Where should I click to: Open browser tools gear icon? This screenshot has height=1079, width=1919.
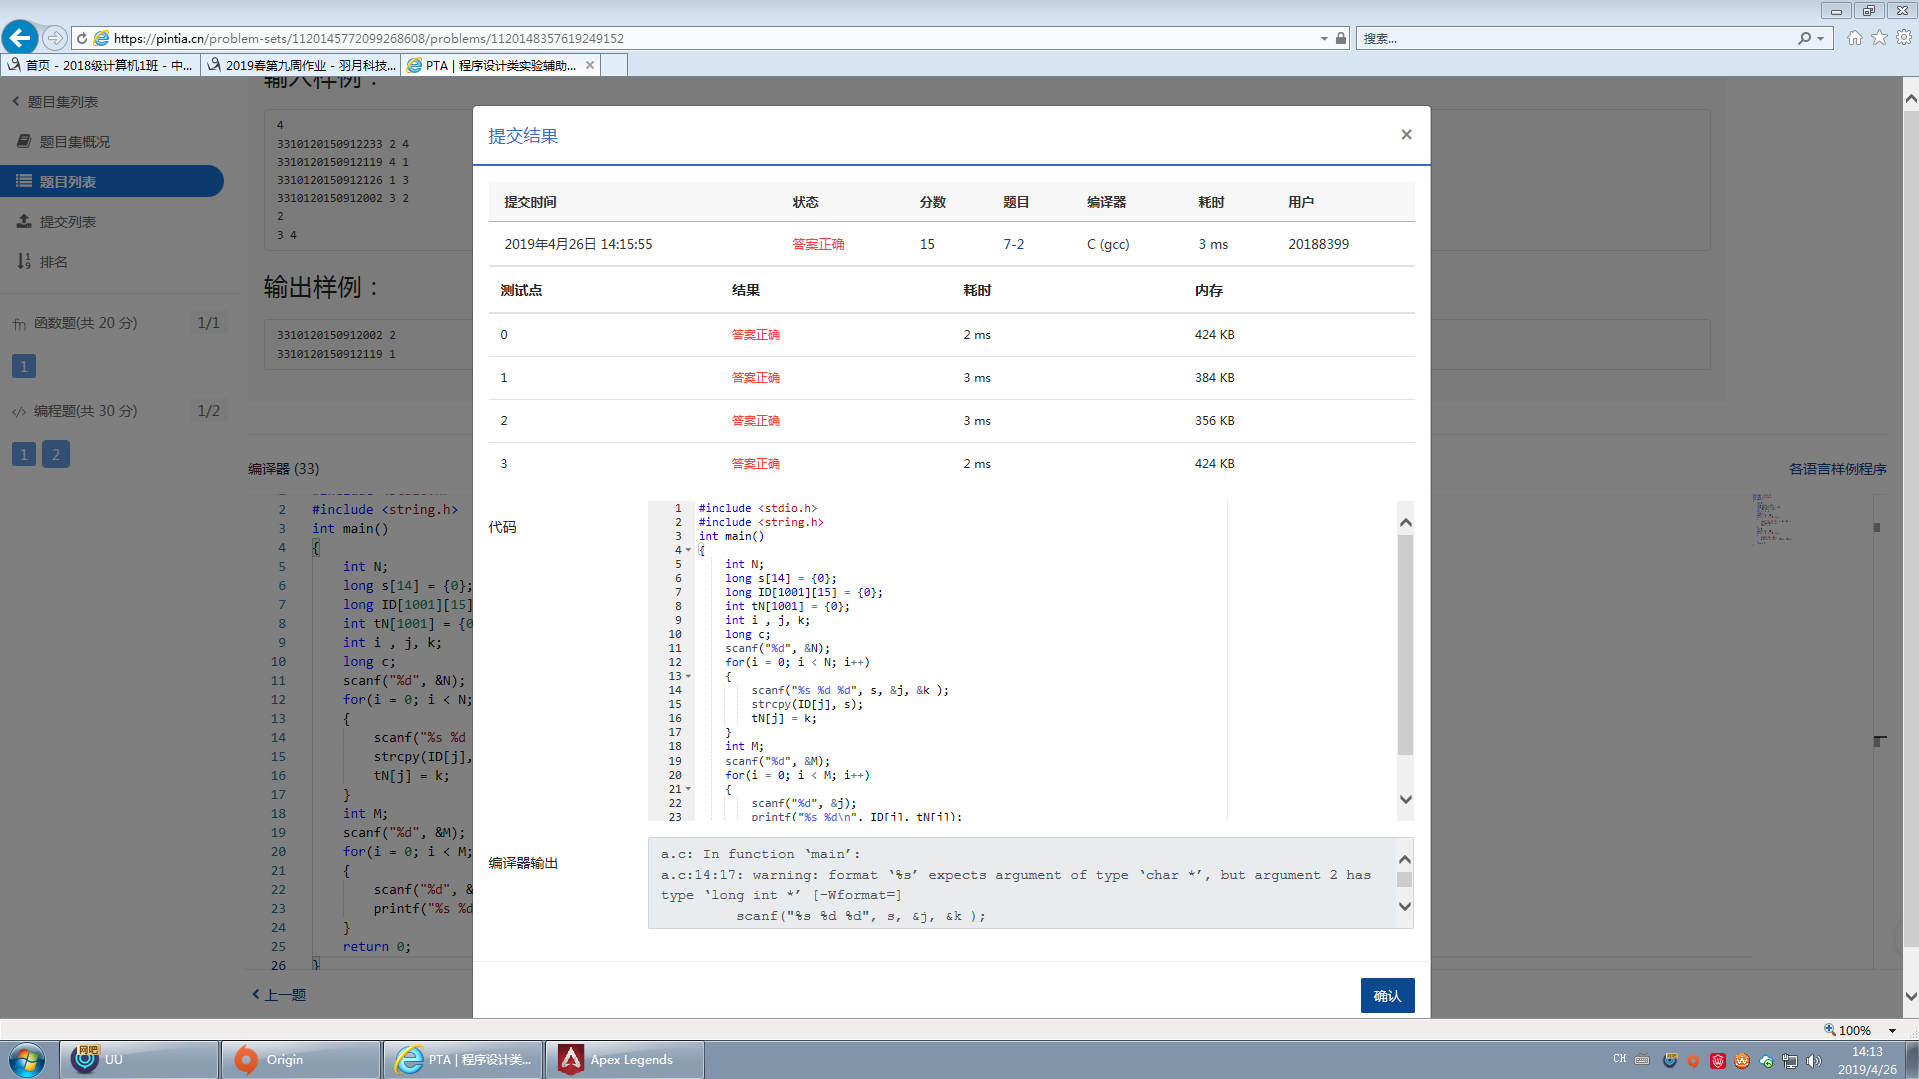click(1904, 38)
